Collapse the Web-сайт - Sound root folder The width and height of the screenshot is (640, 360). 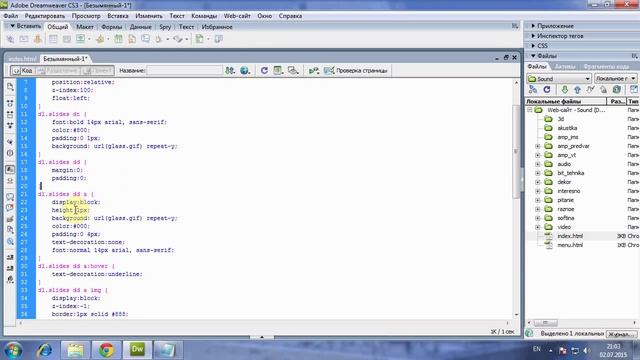pyautogui.click(x=530, y=110)
